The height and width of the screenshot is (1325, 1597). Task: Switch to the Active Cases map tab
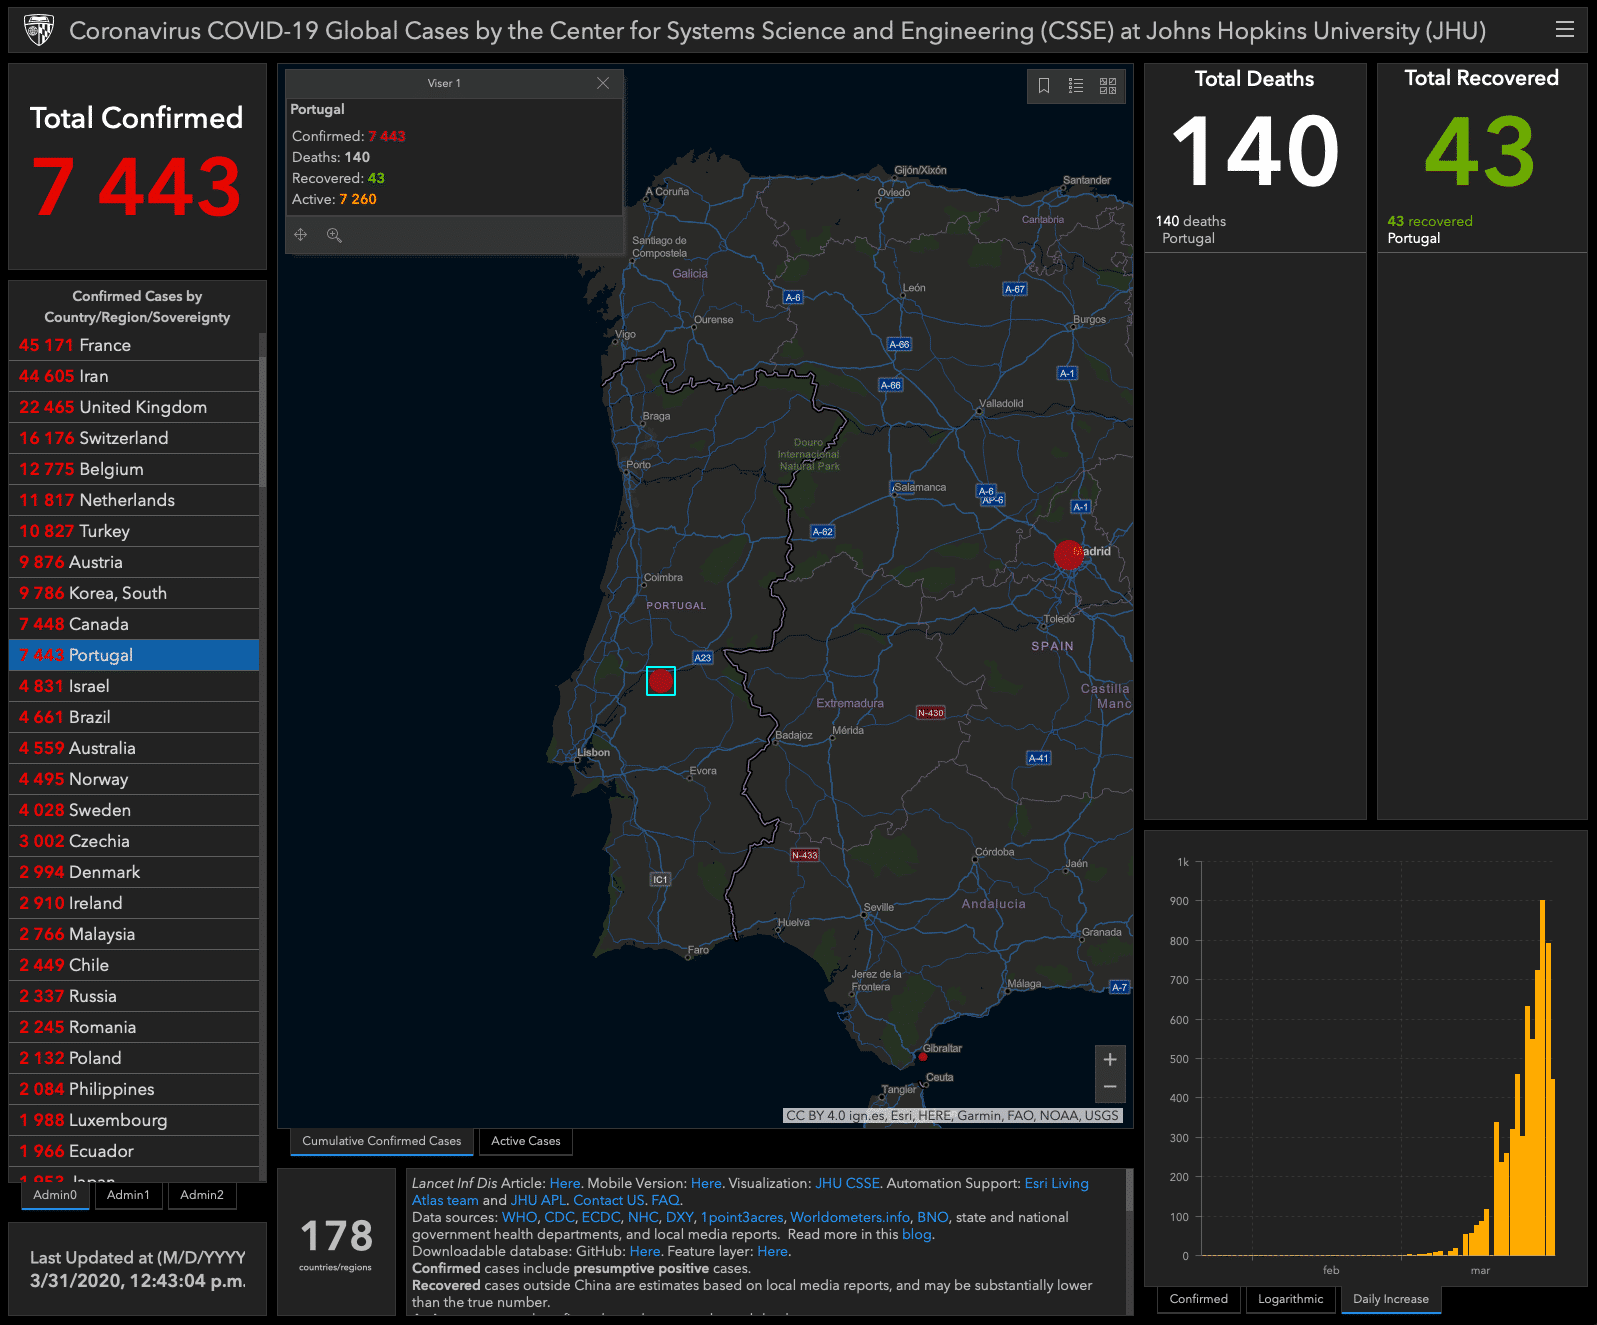coord(525,1141)
